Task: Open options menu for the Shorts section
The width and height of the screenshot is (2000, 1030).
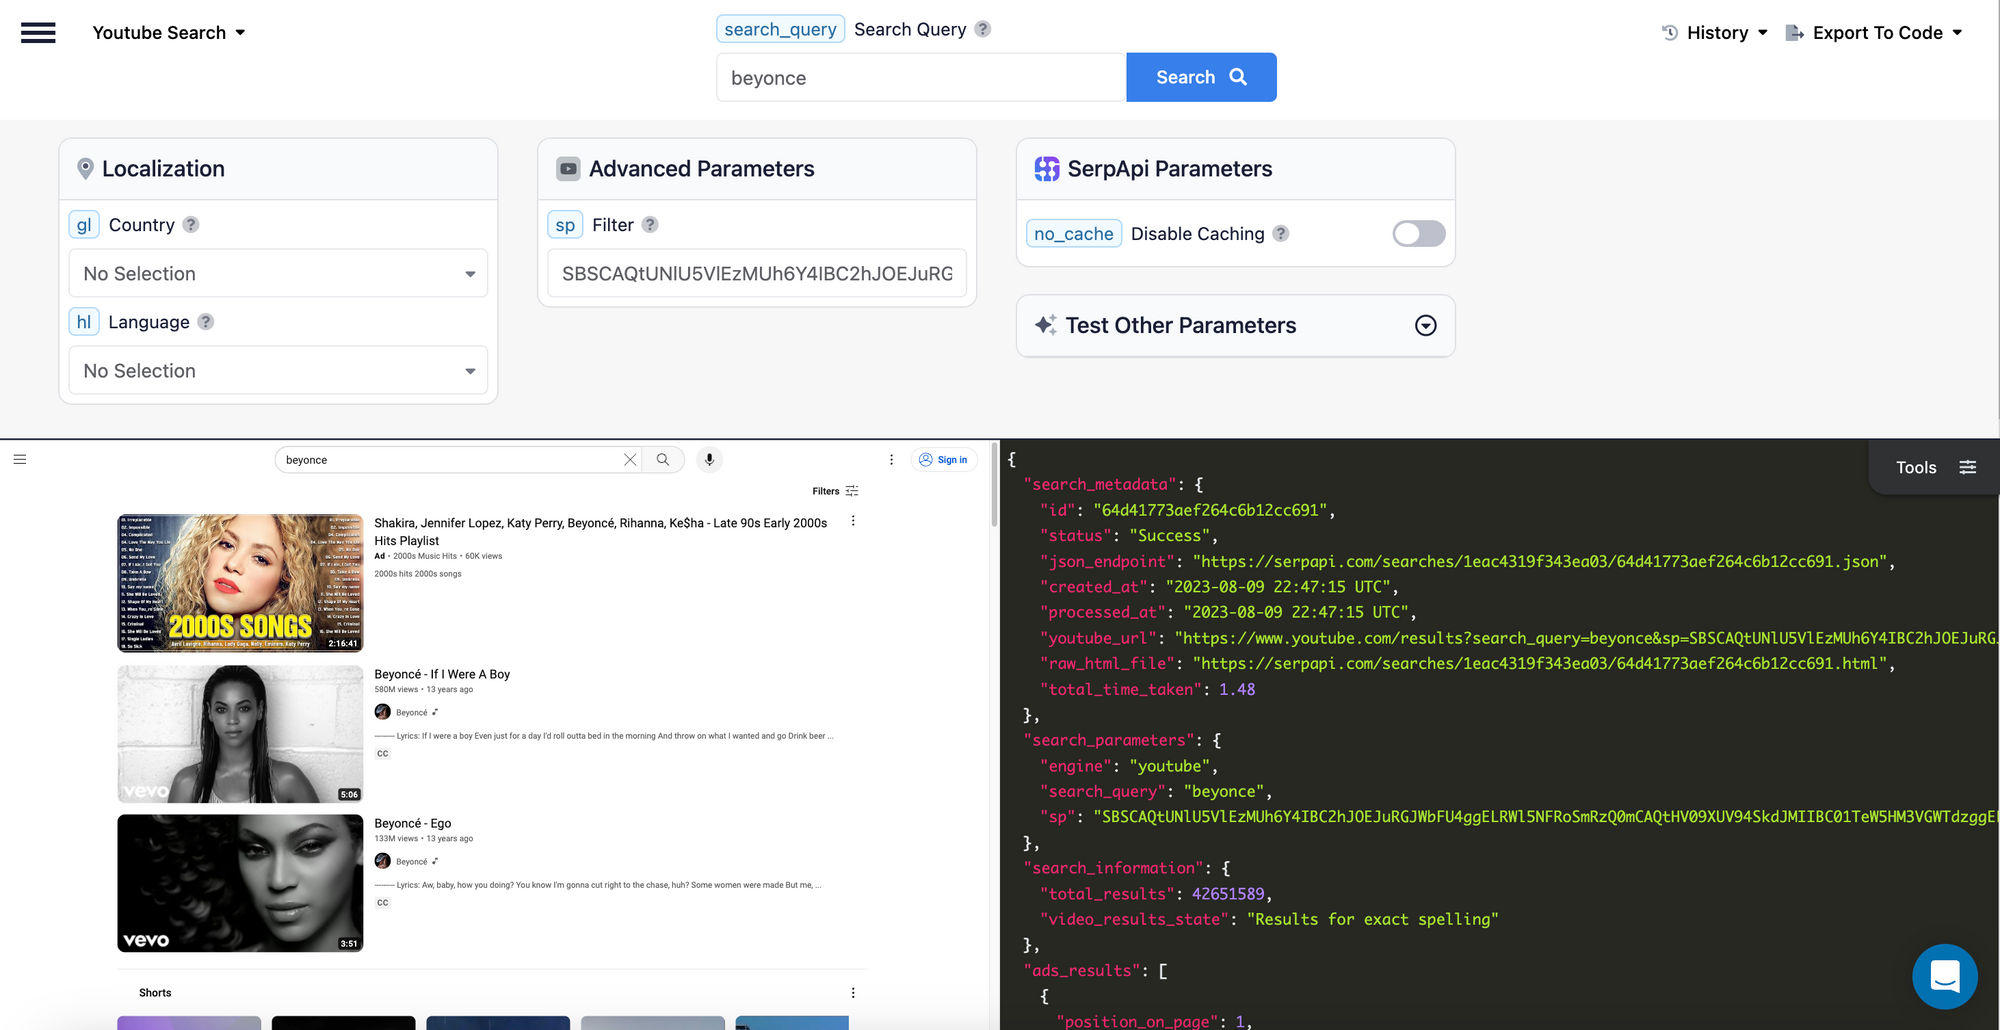Action: click(x=853, y=993)
